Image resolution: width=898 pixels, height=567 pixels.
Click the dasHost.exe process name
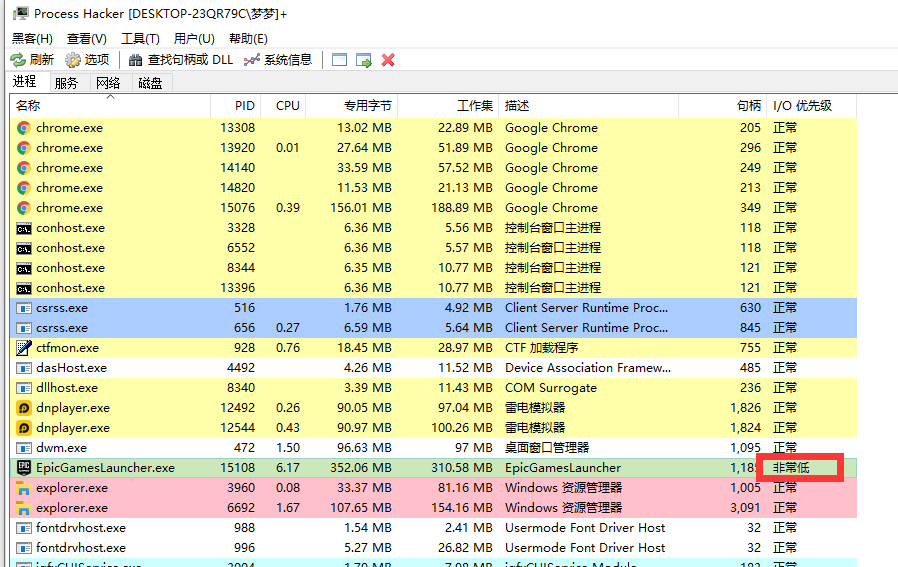72,368
